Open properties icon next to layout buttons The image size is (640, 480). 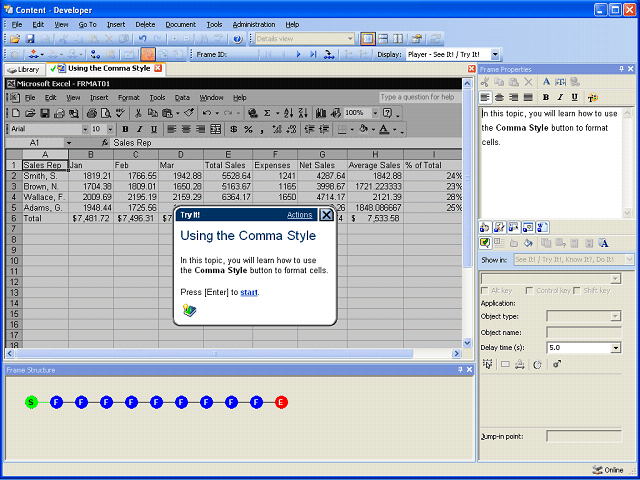pyautogui.click(x=417, y=39)
